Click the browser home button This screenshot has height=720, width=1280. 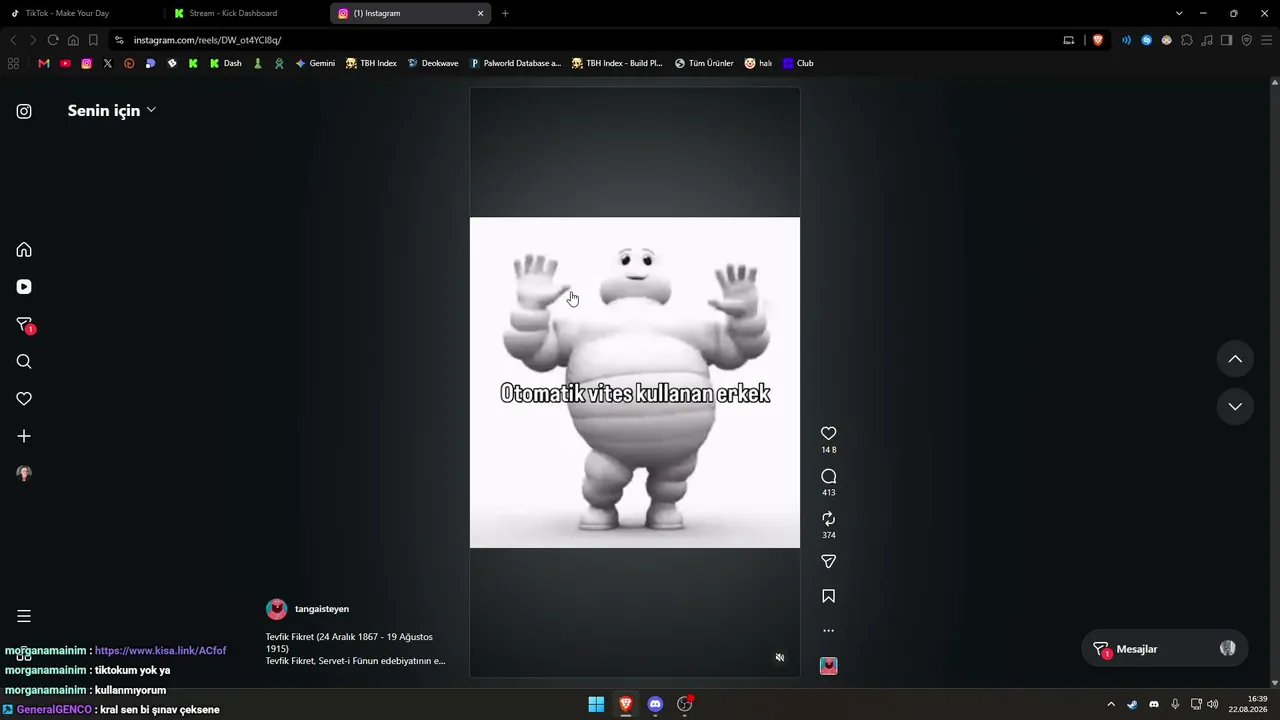(x=73, y=40)
